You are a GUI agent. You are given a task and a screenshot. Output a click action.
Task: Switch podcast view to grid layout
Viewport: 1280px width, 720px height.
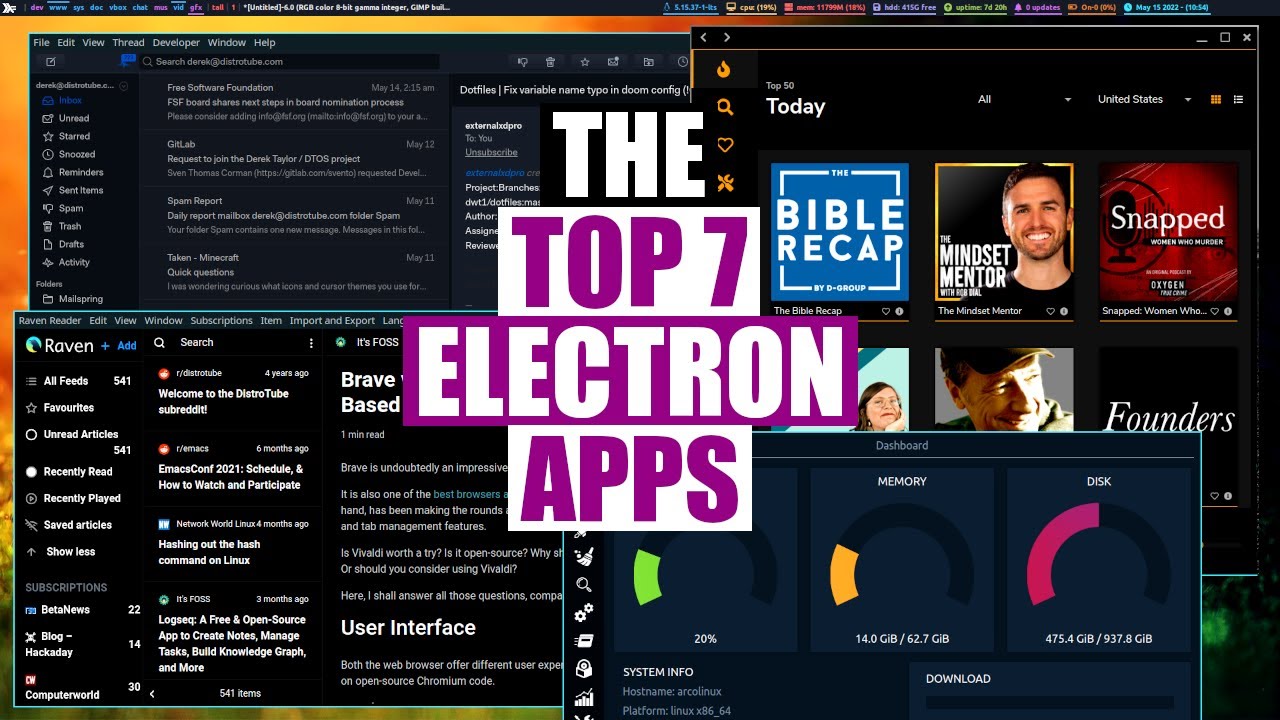pyautogui.click(x=1216, y=99)
